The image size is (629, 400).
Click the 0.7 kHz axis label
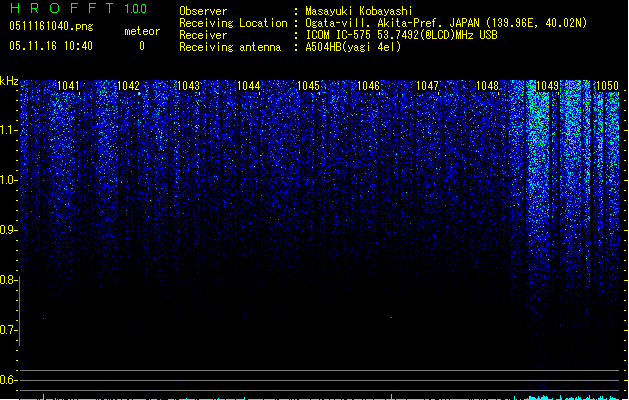tap(8, 330)
